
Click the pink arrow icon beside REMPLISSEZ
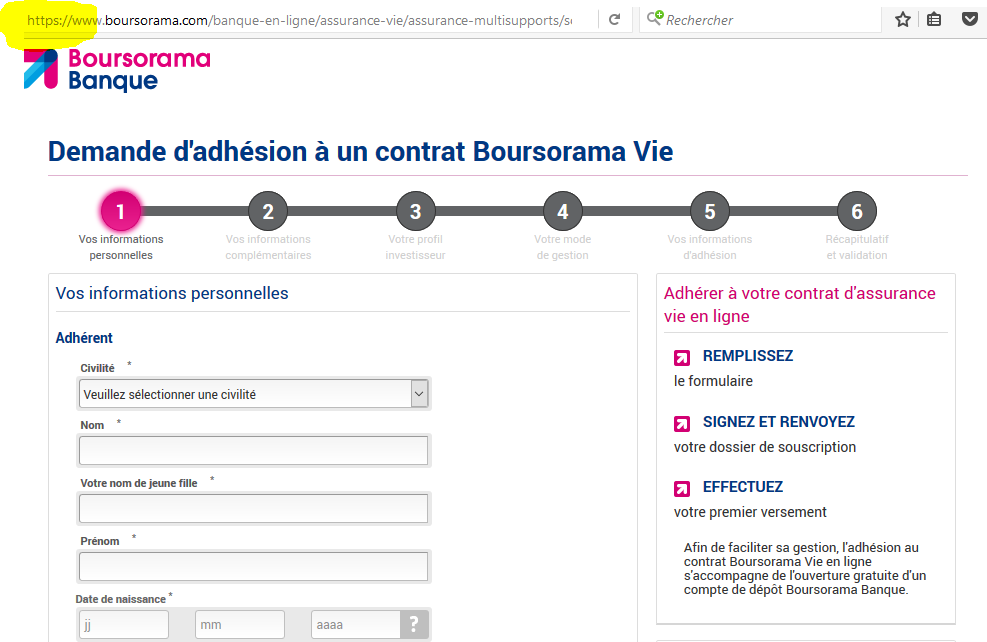(x=681, y=355)
